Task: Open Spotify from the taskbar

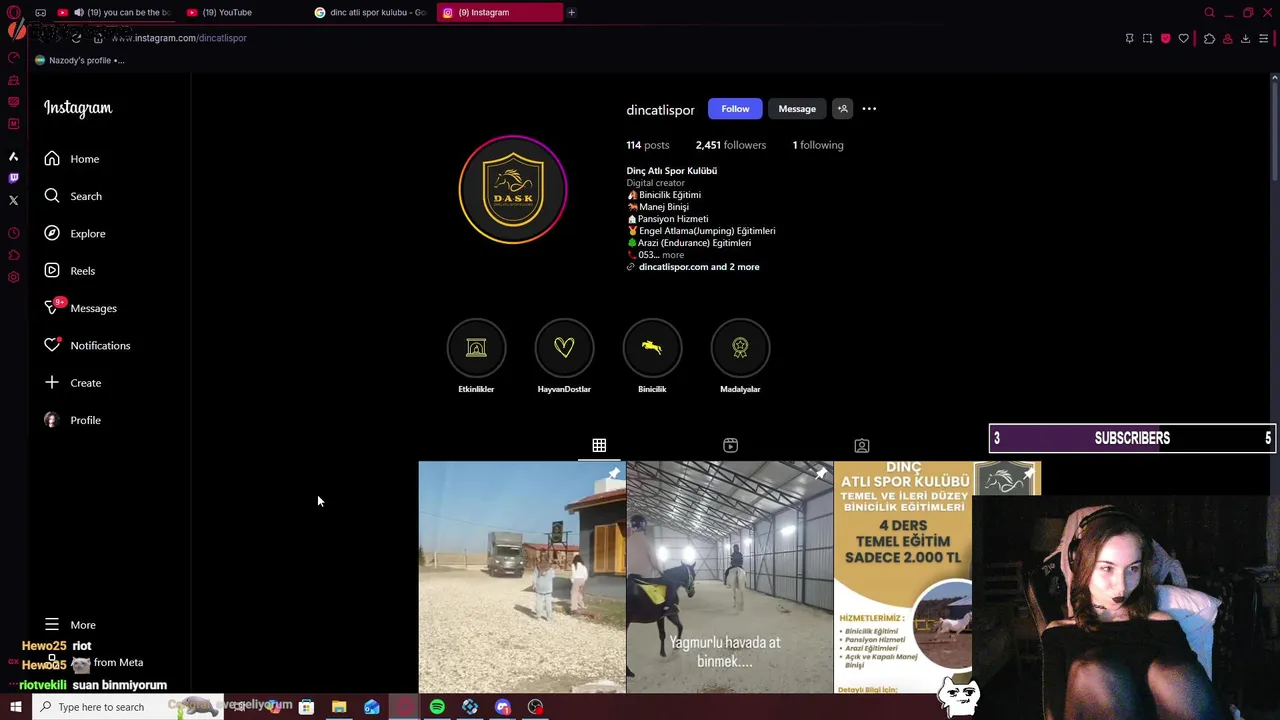Action: 437,707
